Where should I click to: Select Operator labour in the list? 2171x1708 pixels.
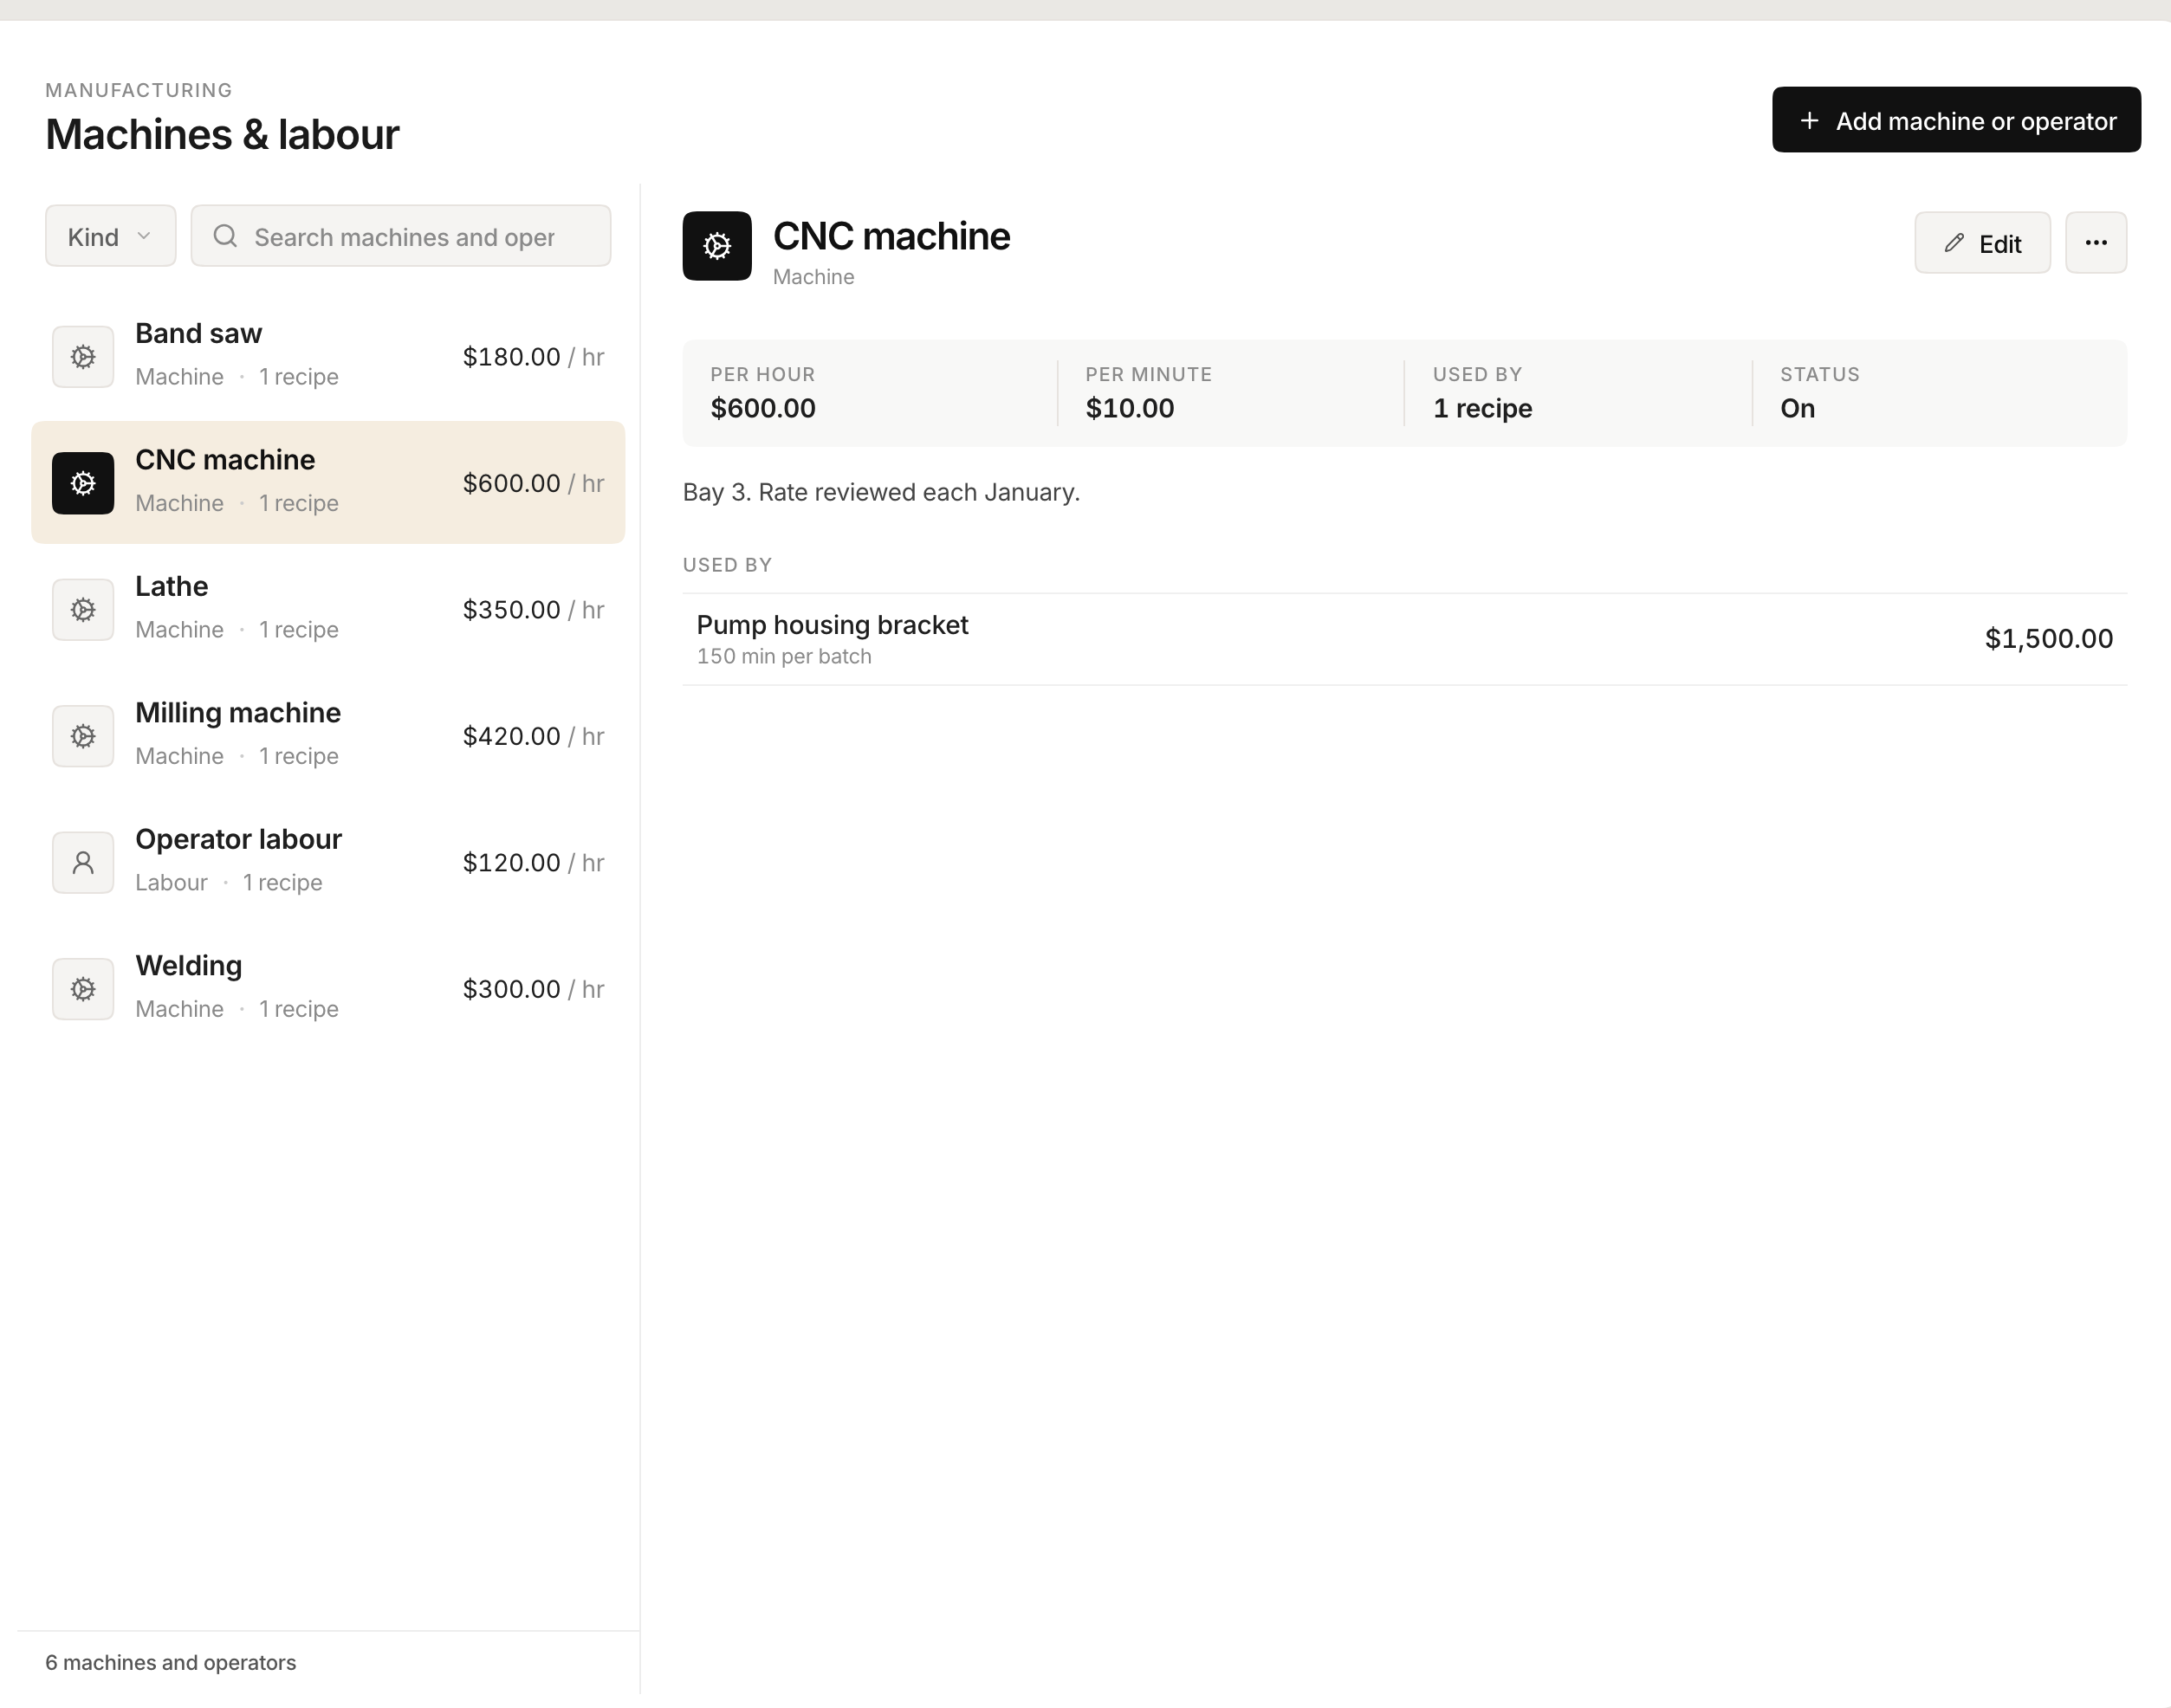pos(328,862)
